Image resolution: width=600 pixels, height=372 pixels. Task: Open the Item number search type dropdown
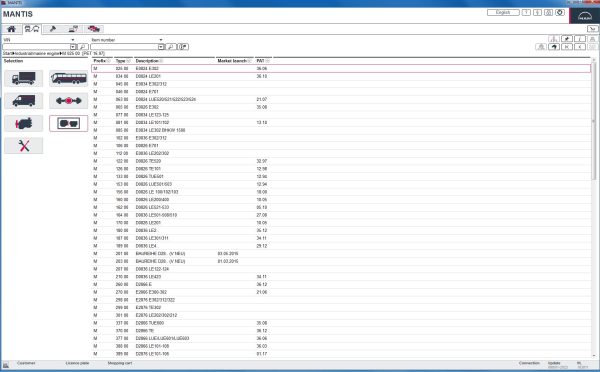(x=161, y=40)
